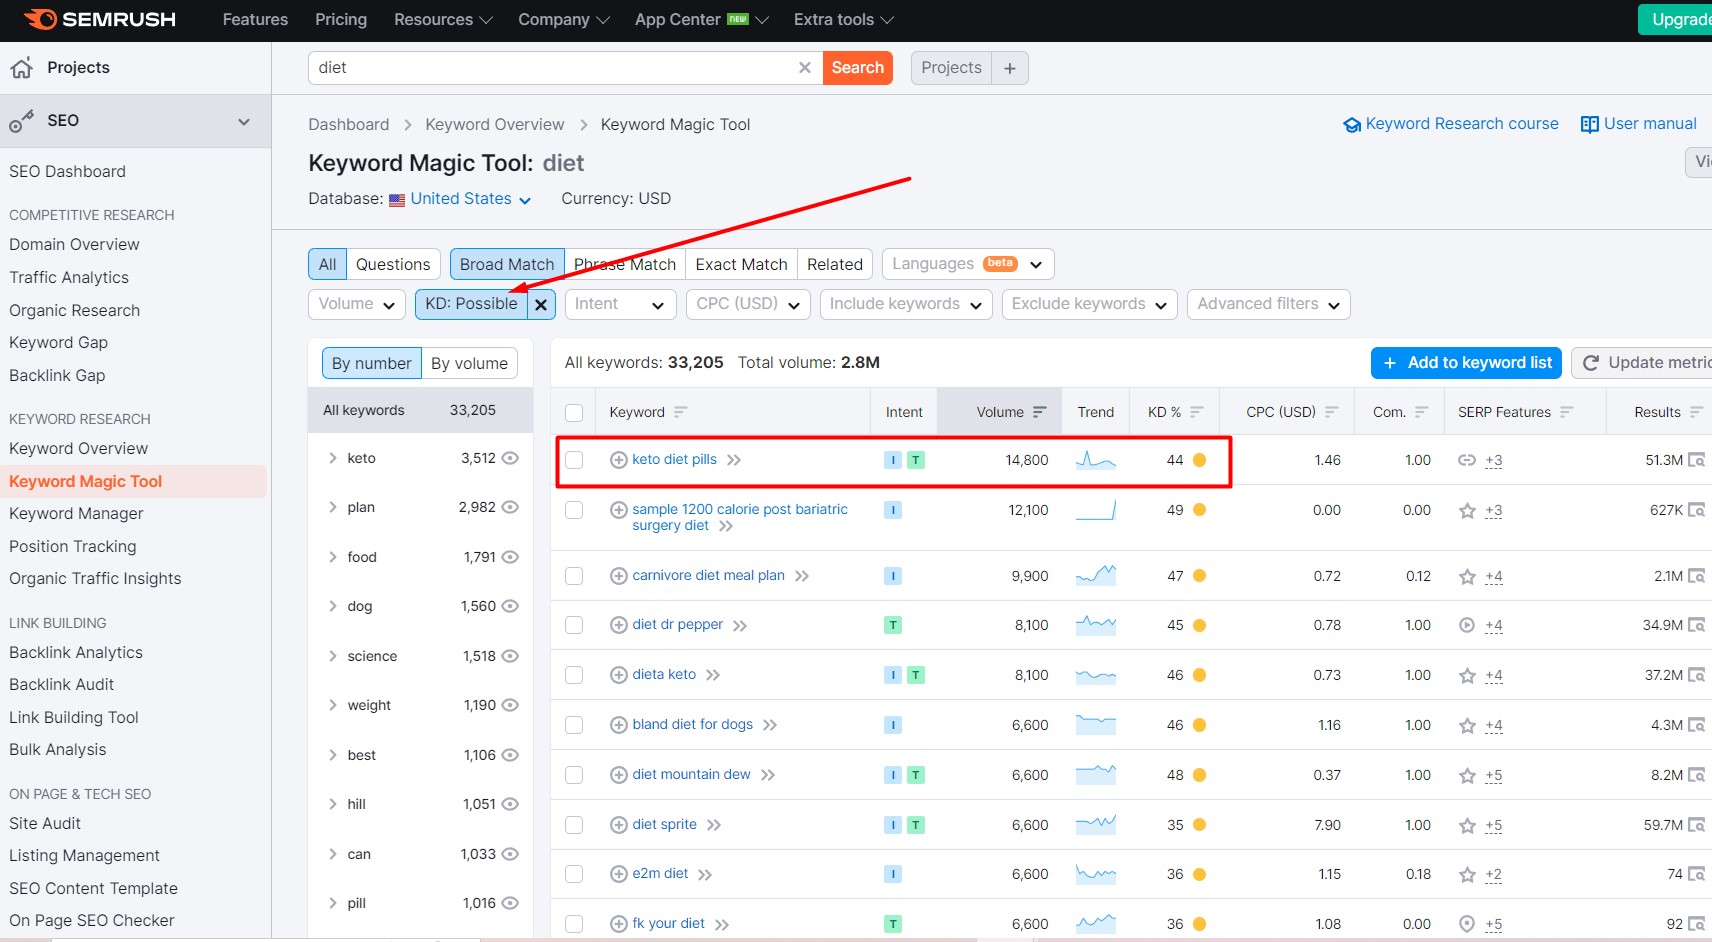Screen dimensions: 1712x942
Task: Open the CPC (USD) filter dropdown
Action: click(x=748, y=304)
